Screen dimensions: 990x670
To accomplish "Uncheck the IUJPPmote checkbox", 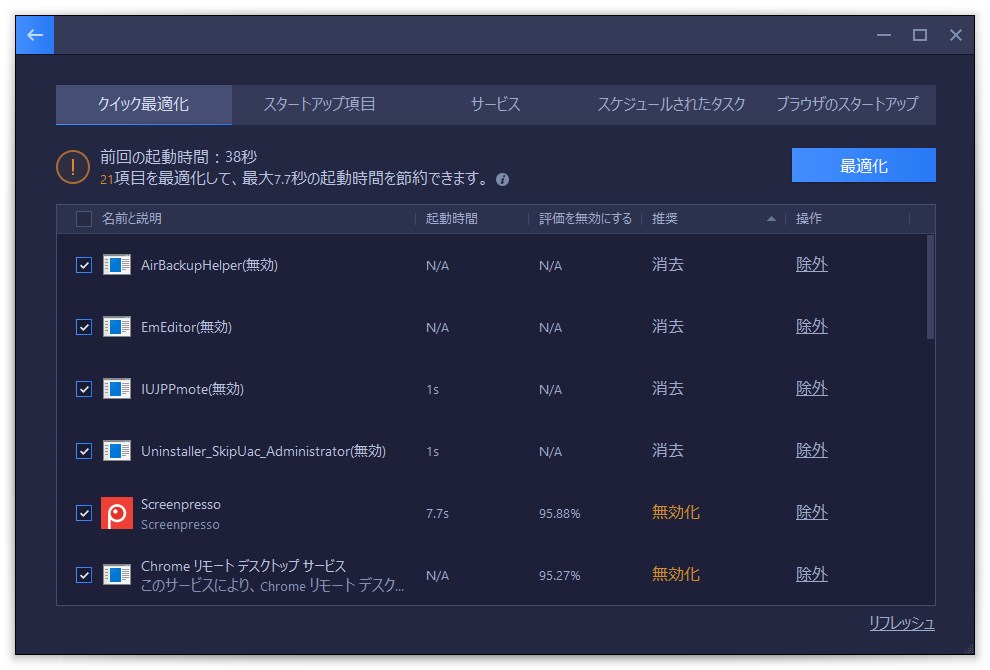I will point(84,389).
